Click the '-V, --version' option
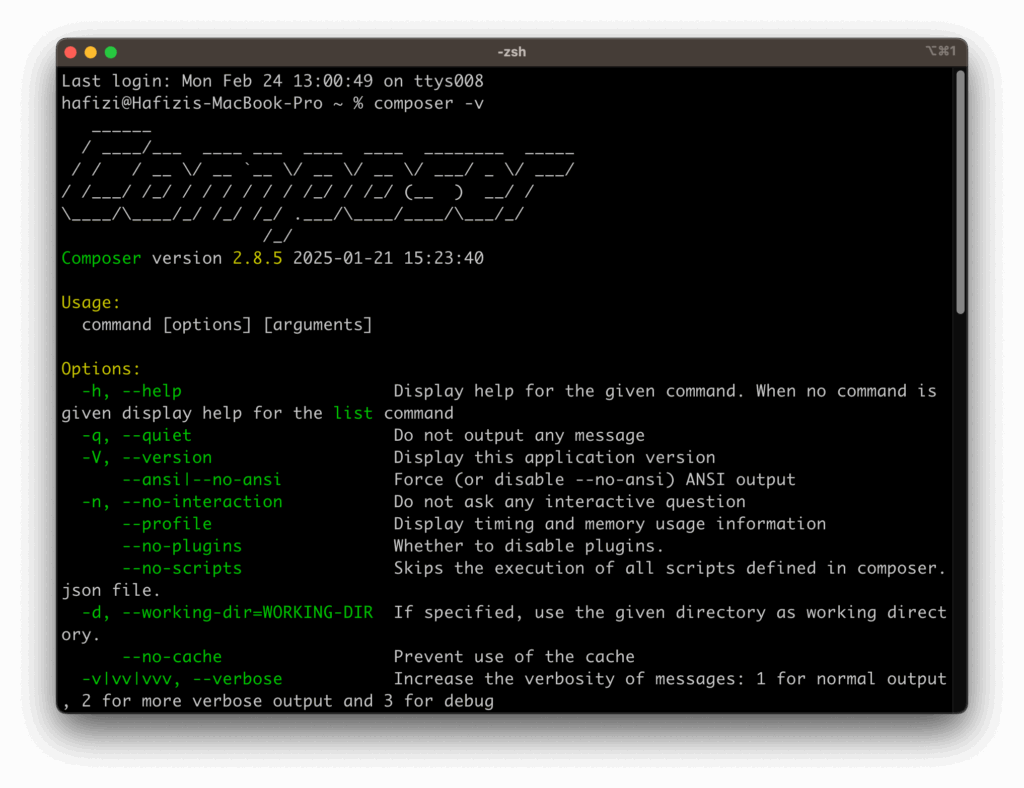The height and width of the screenshot is (788, 1024). tap(147, 458)
